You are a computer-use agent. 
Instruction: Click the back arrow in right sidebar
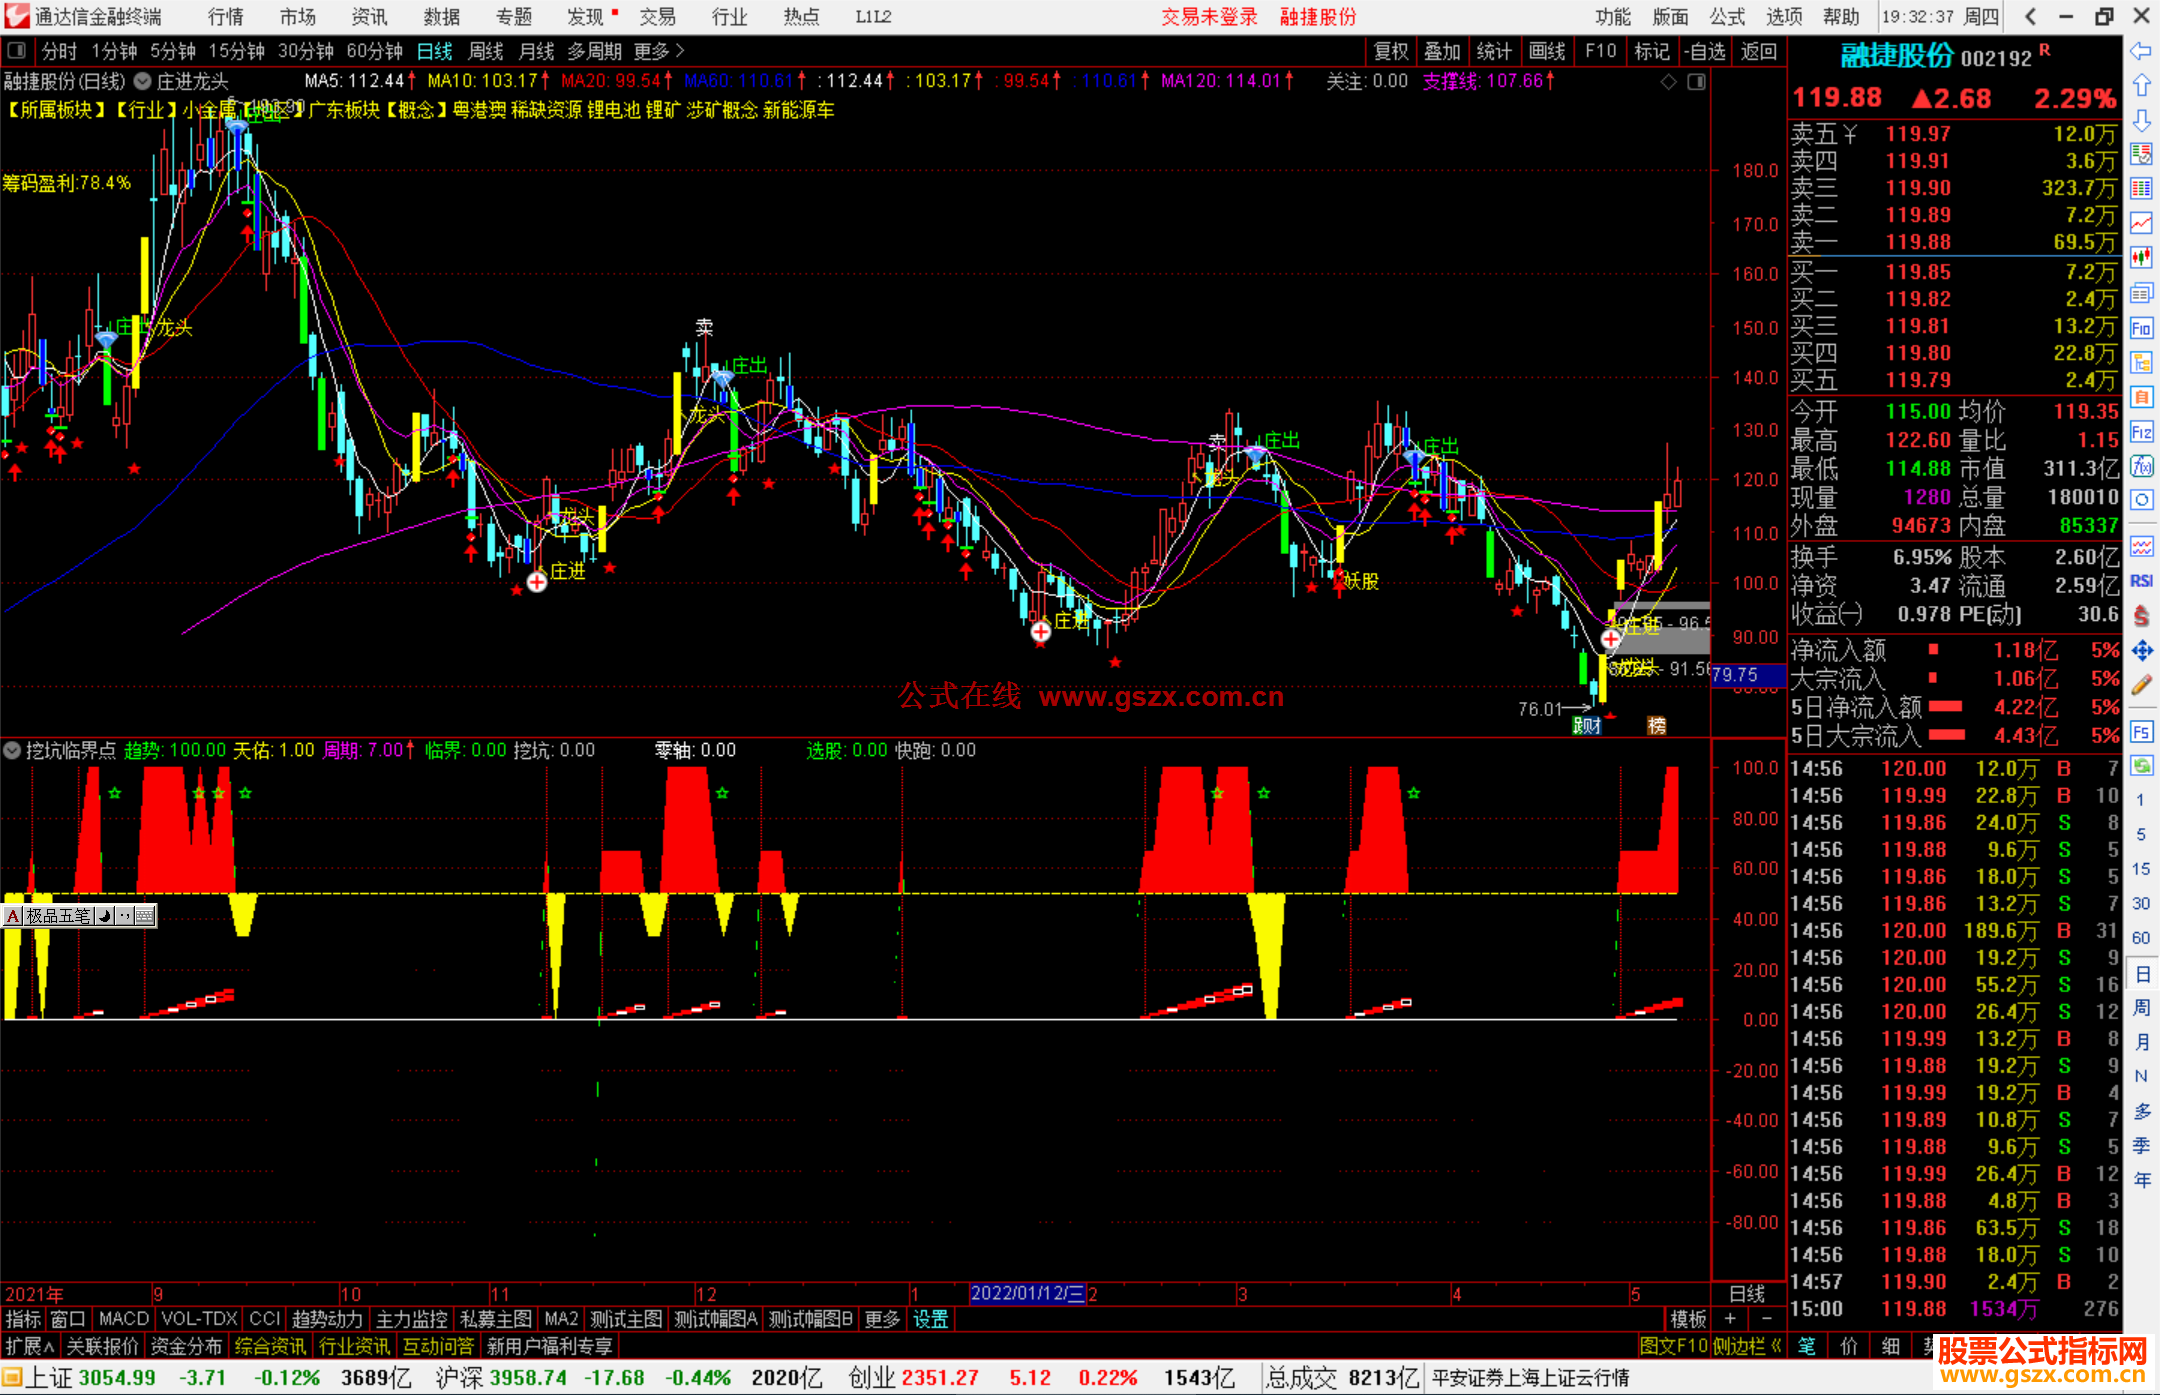[2141, 51]
